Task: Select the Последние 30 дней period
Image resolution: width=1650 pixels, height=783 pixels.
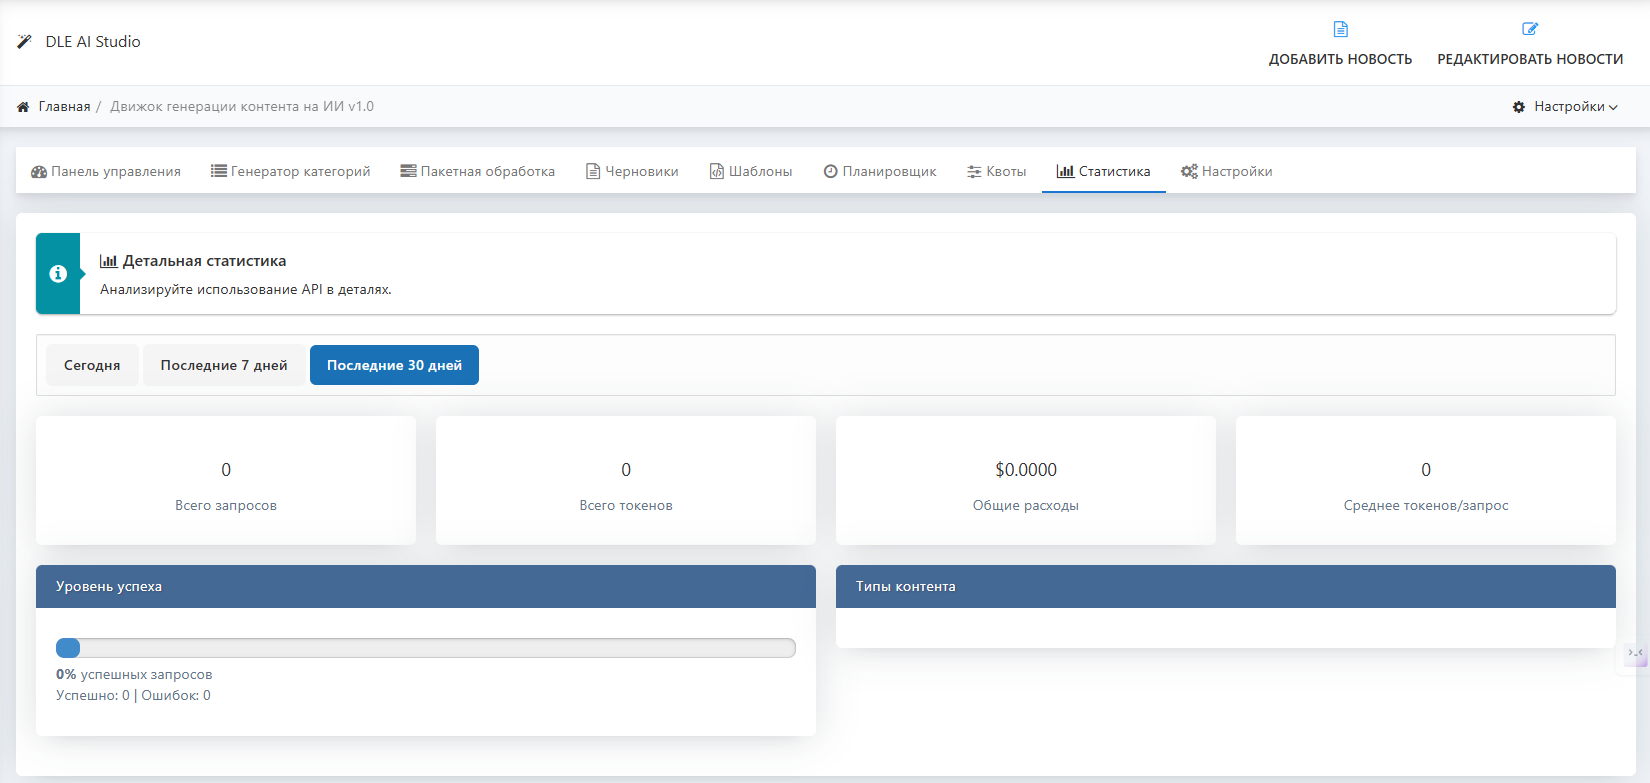Action: [394, 365]
